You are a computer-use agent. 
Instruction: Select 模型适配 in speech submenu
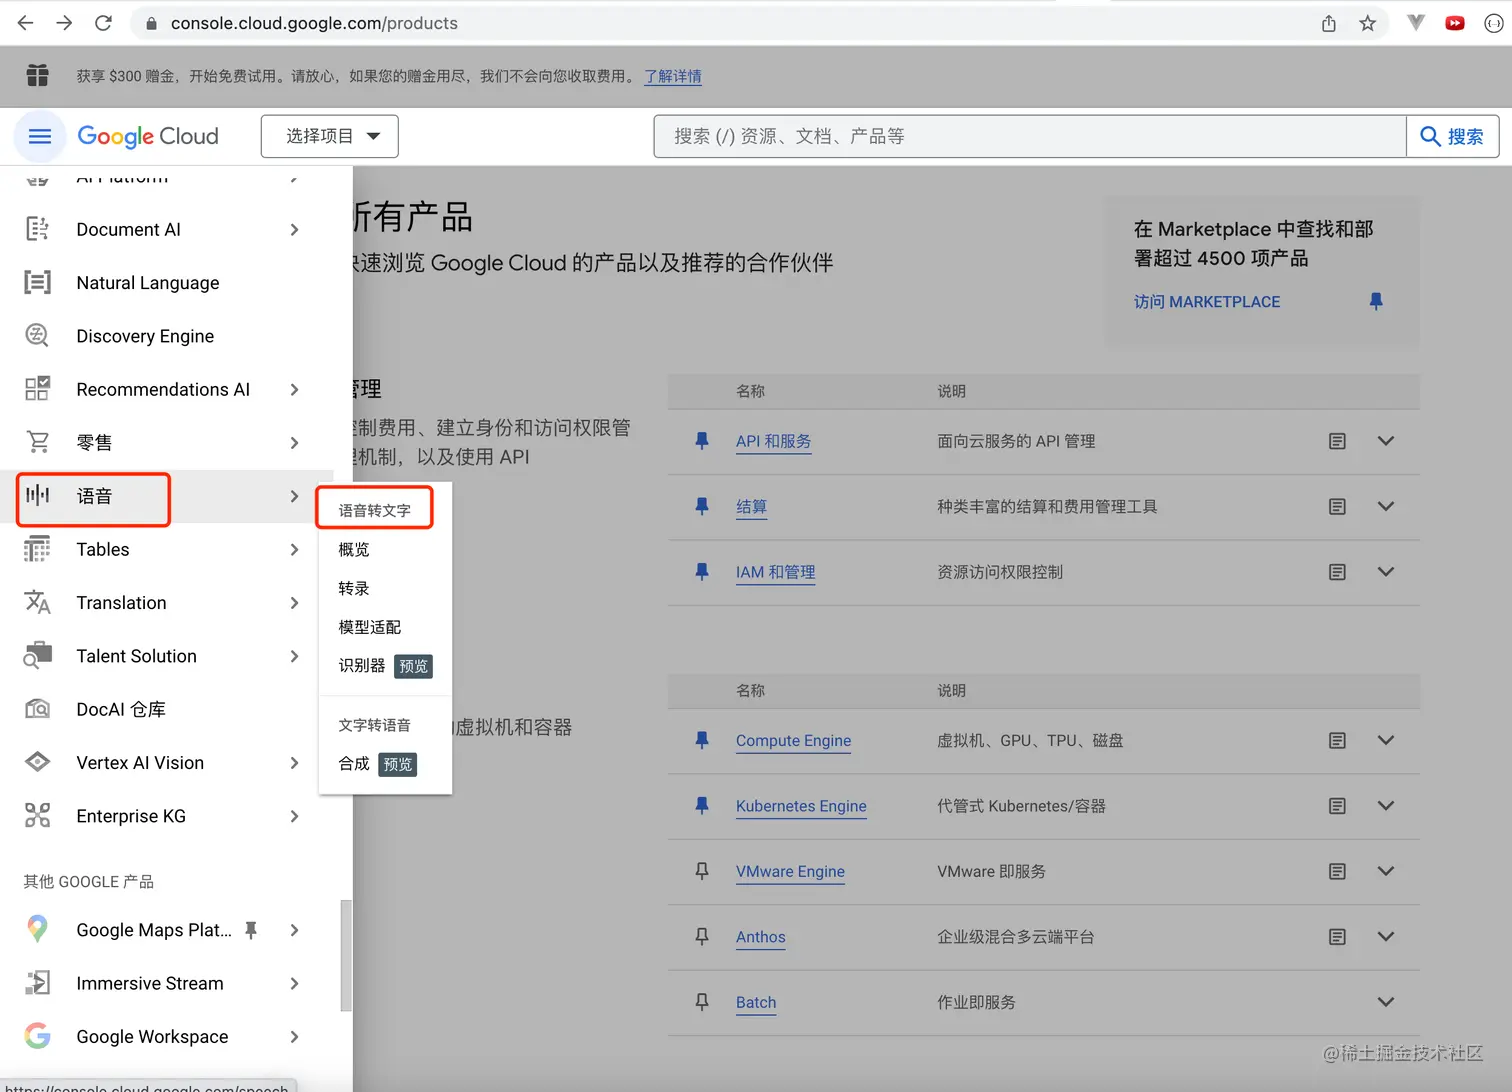(x=369, y=627)
